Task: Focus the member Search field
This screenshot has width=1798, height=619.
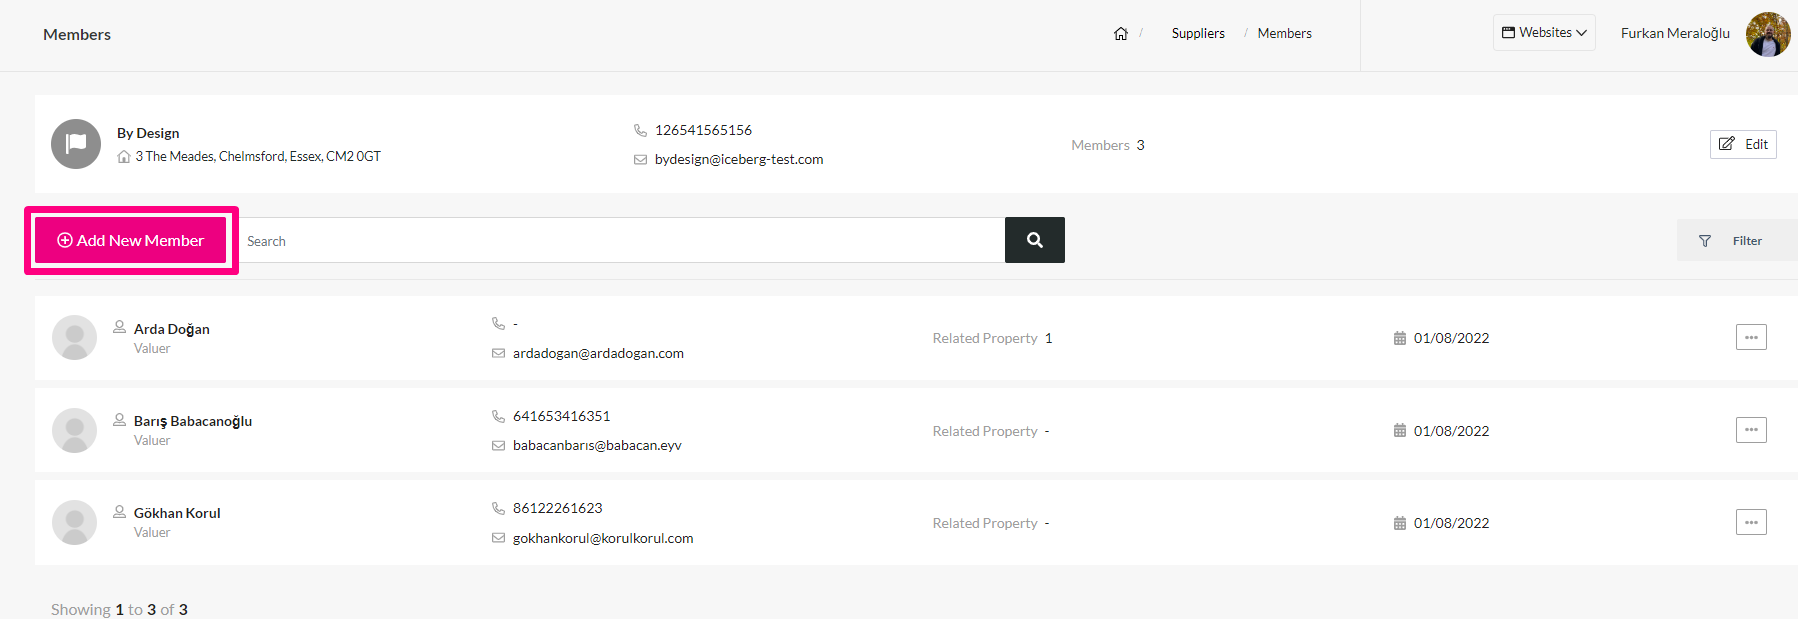Action: (622, 240)
